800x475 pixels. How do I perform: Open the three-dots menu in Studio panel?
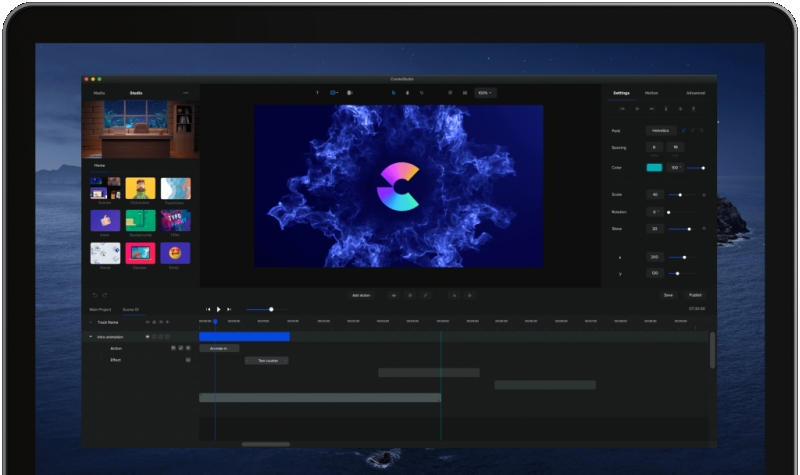tap(185, 93)
